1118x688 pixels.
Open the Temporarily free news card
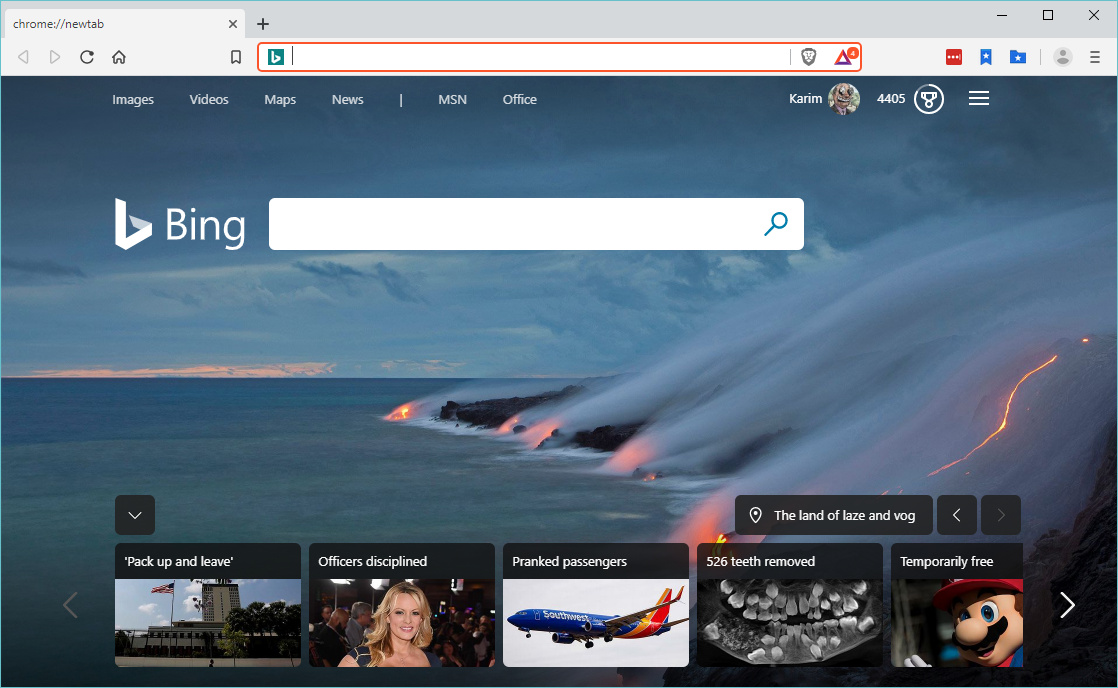pyautogui.click(x=957, y=605)
